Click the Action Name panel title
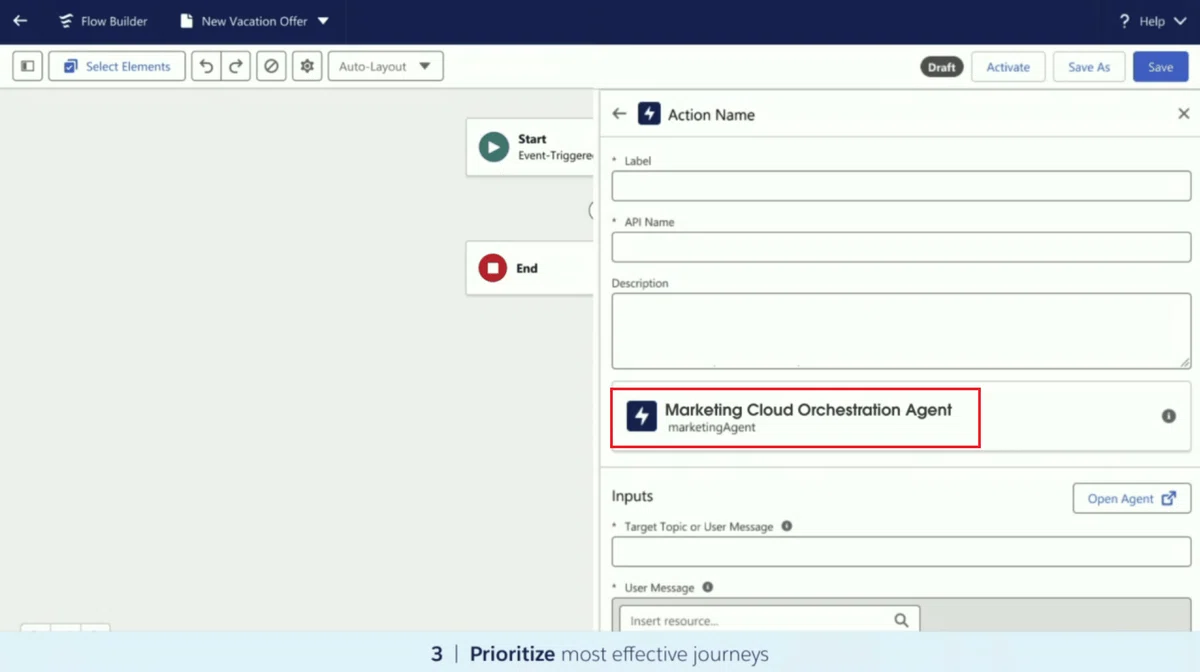1200x672 pixels. tap(711, 115)
